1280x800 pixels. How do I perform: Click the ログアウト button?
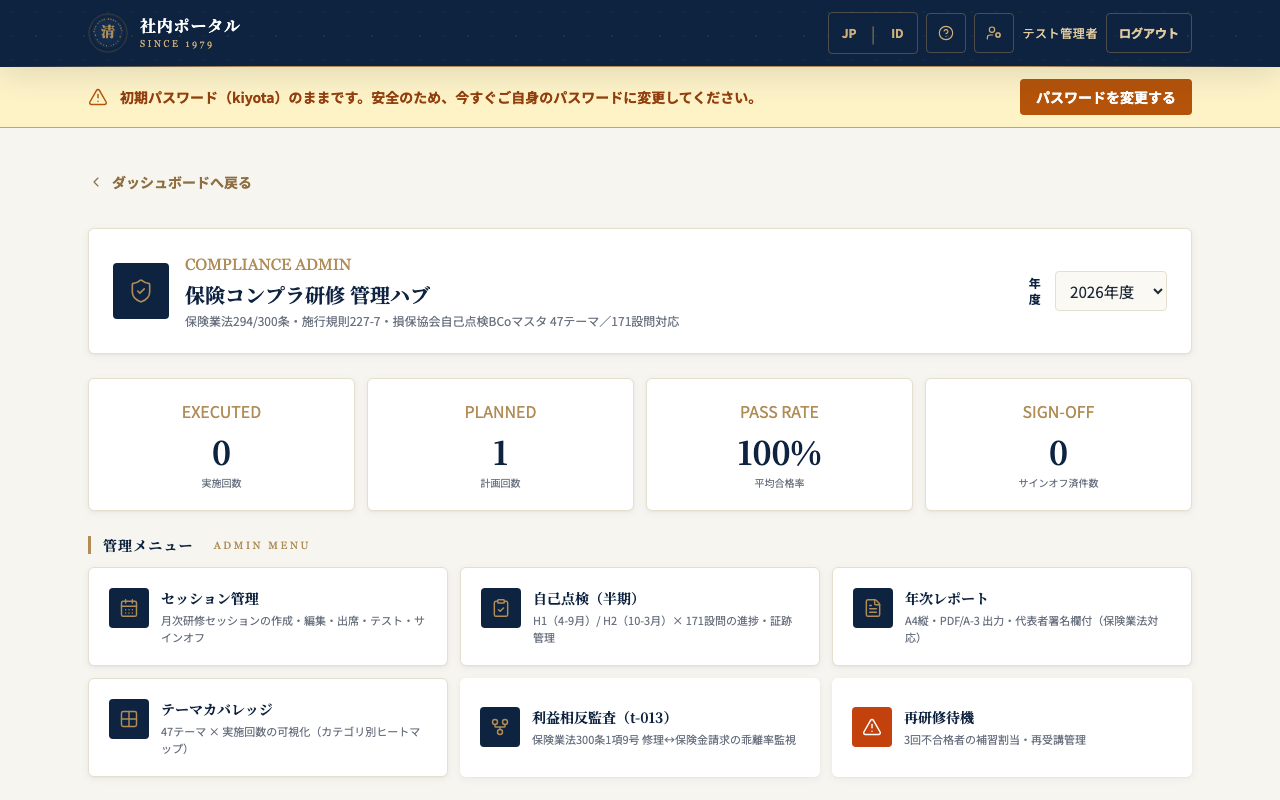[1149, 33]
